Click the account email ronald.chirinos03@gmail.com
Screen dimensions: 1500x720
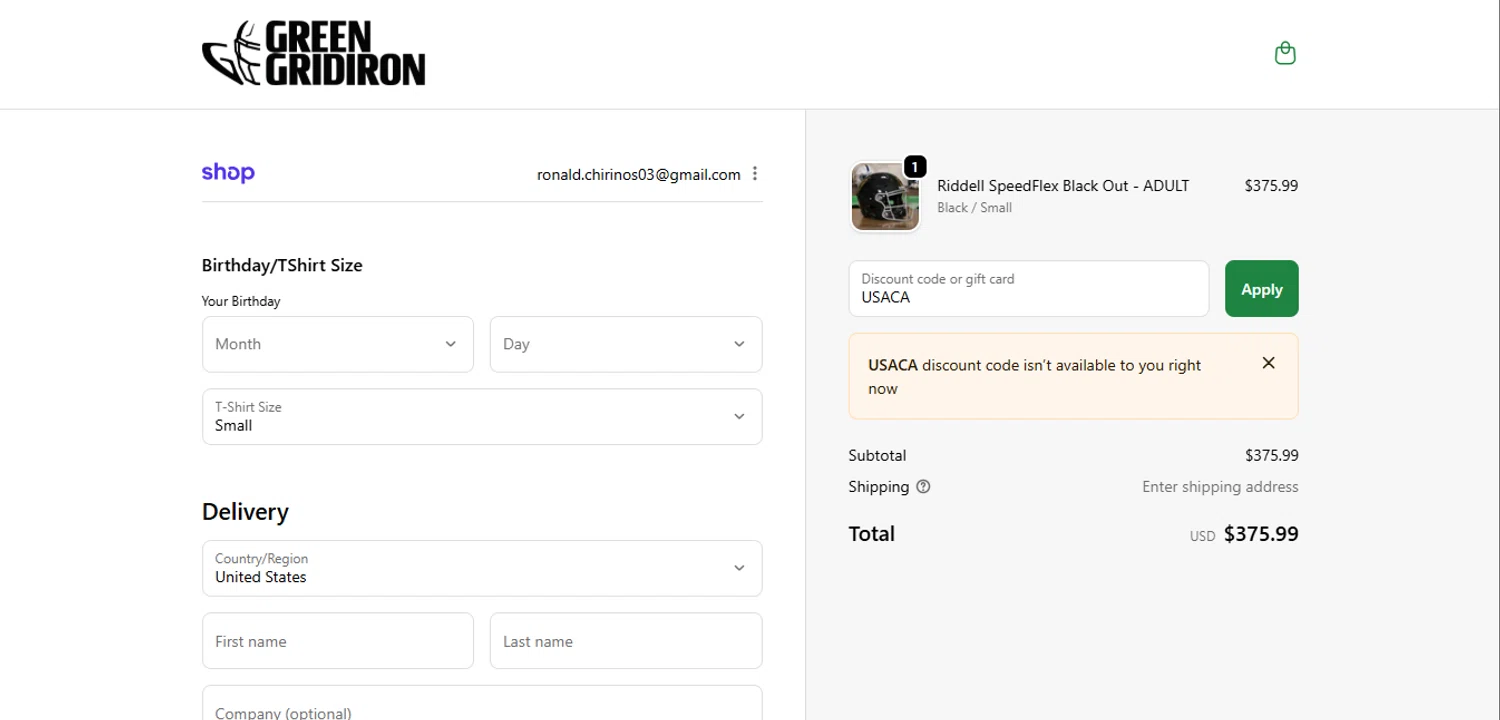(x=639, y=175)
